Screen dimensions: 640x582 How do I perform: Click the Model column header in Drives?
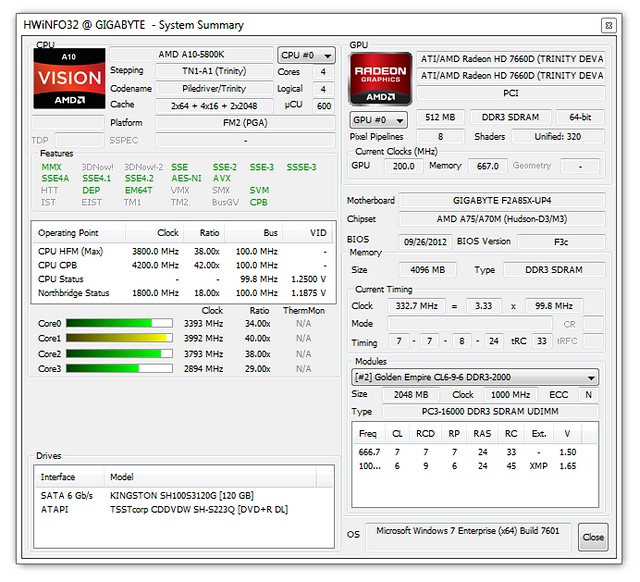[210, 477]
